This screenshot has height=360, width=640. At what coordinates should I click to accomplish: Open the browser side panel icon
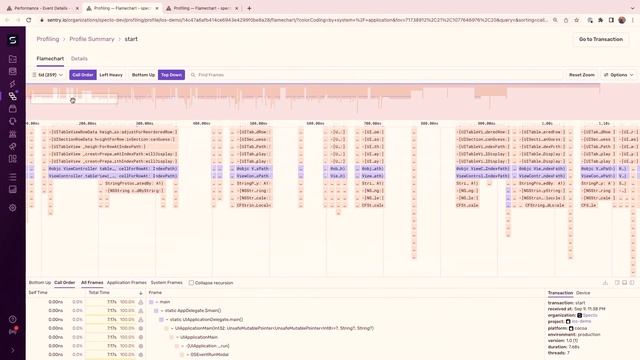[x=611, y=20]
